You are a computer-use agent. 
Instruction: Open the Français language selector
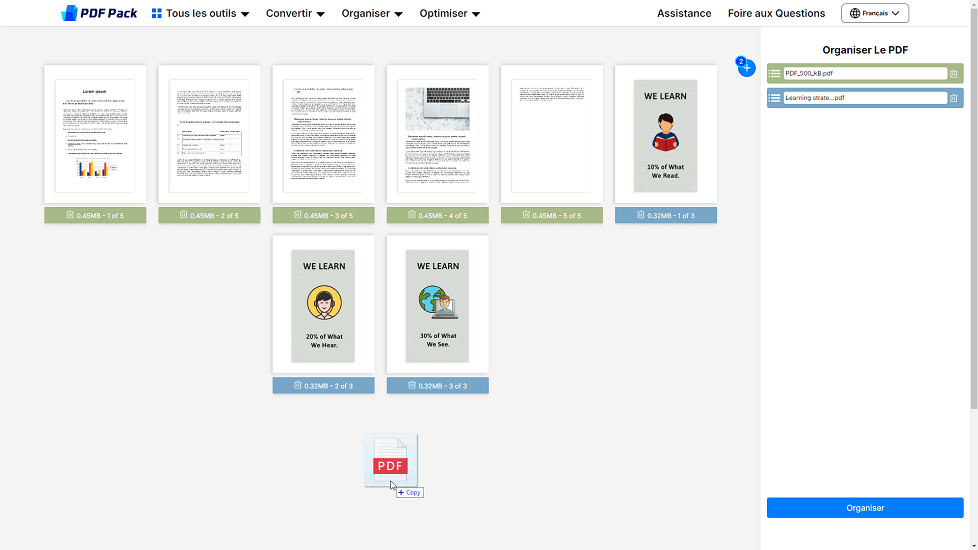(x=875, y=13)
